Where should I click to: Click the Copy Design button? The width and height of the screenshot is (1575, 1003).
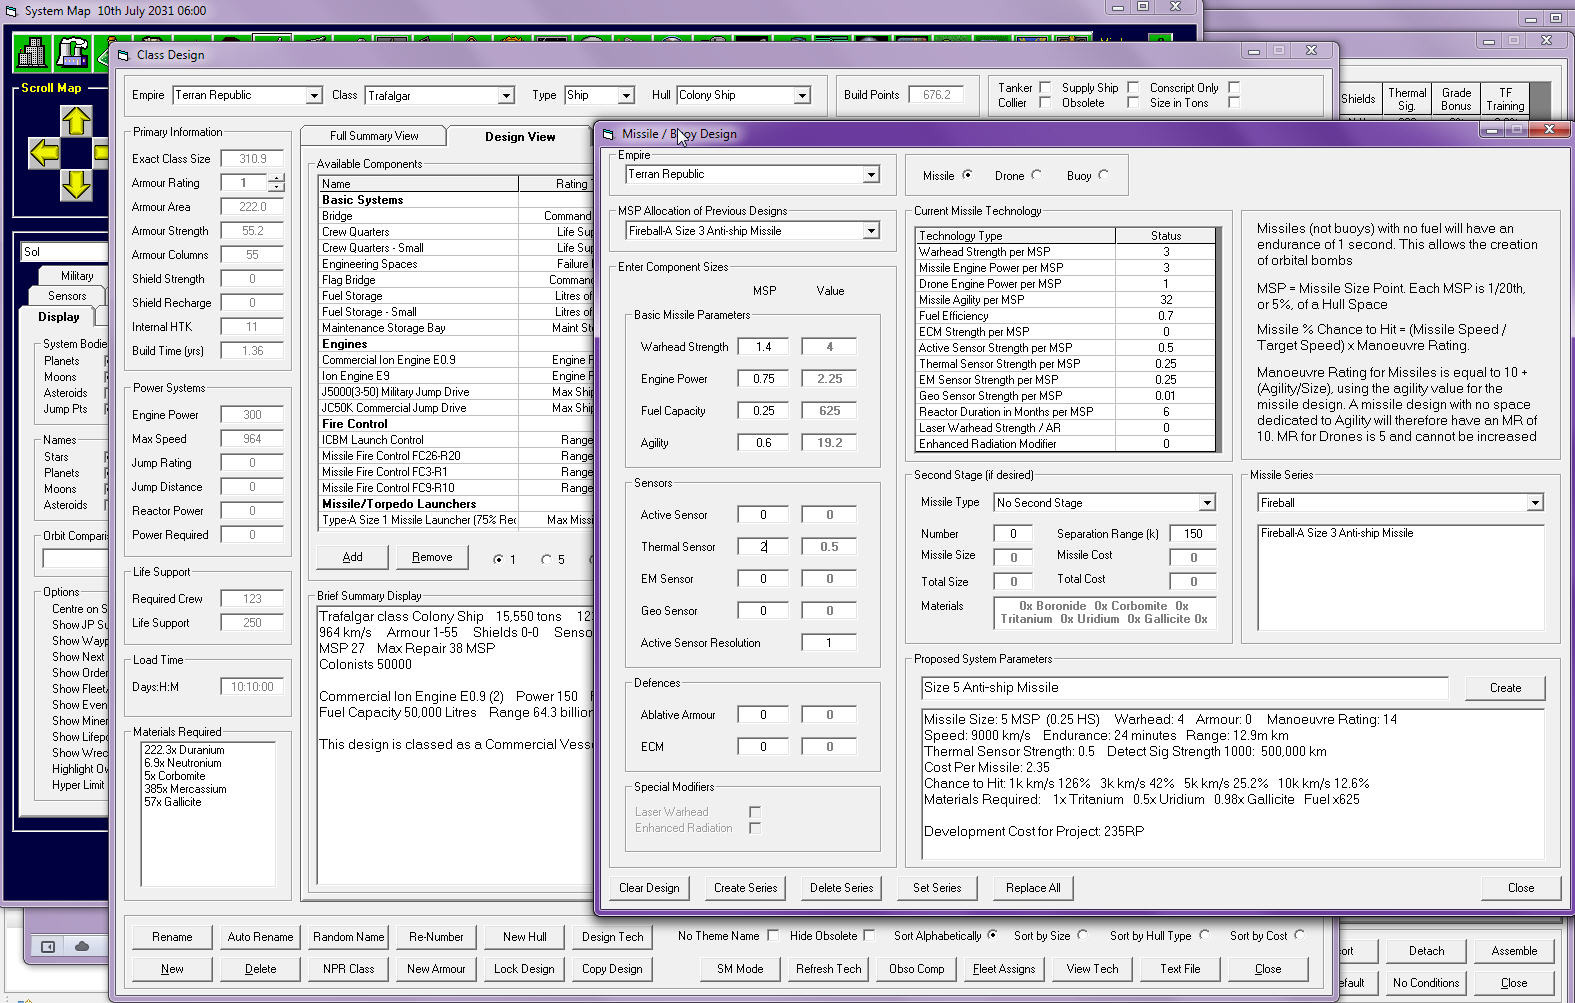(x=612, y=969)
